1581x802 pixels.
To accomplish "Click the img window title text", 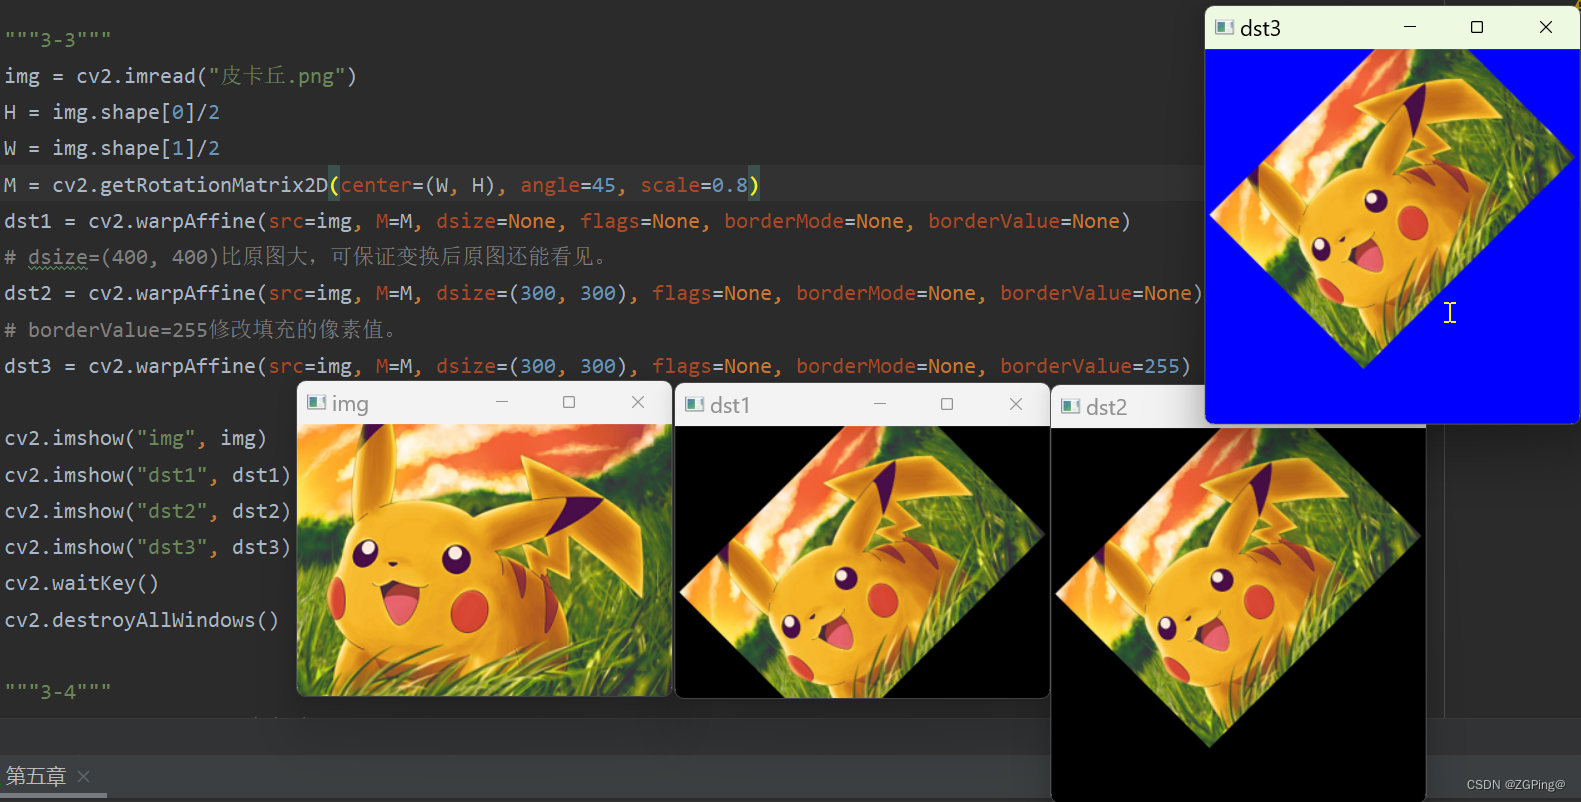I will (x=350, y=404).
